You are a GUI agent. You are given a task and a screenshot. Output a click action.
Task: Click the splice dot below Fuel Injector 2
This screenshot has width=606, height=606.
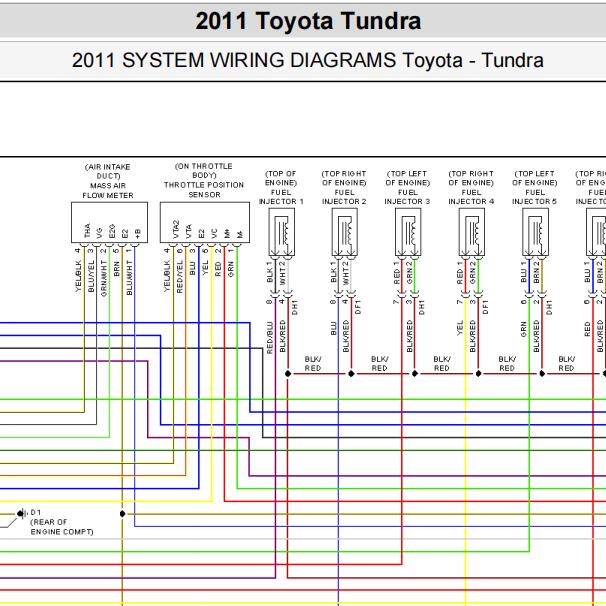click(351, 374)
